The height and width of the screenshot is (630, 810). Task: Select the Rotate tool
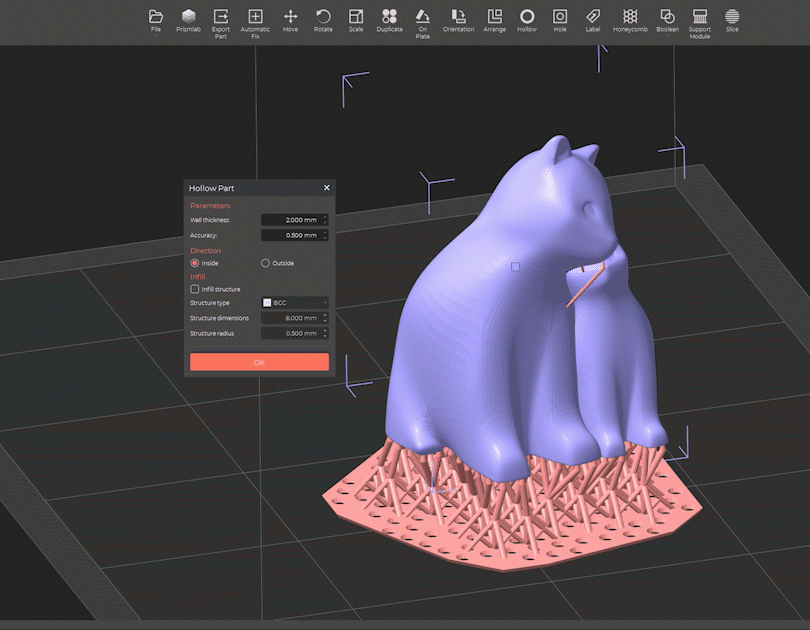323,18
